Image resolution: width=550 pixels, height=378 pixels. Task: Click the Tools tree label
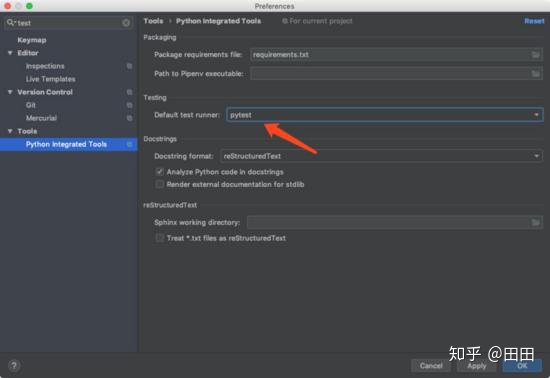27,131
